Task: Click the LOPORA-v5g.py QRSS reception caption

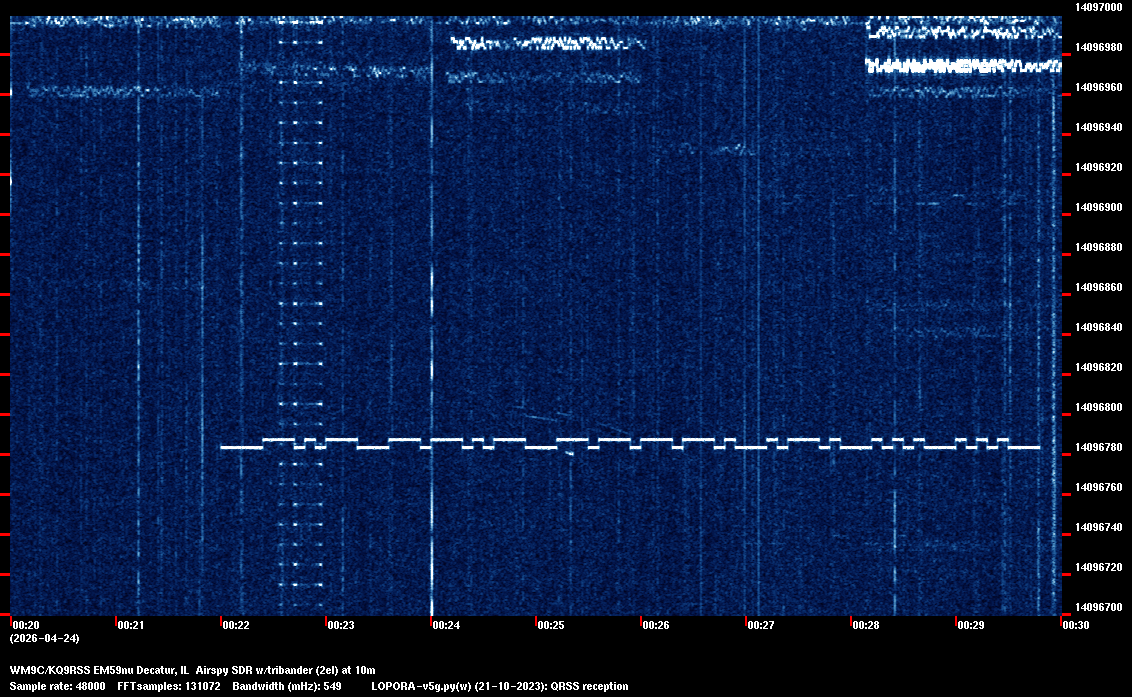Action: pyautogui.click(x=499, y=686)
